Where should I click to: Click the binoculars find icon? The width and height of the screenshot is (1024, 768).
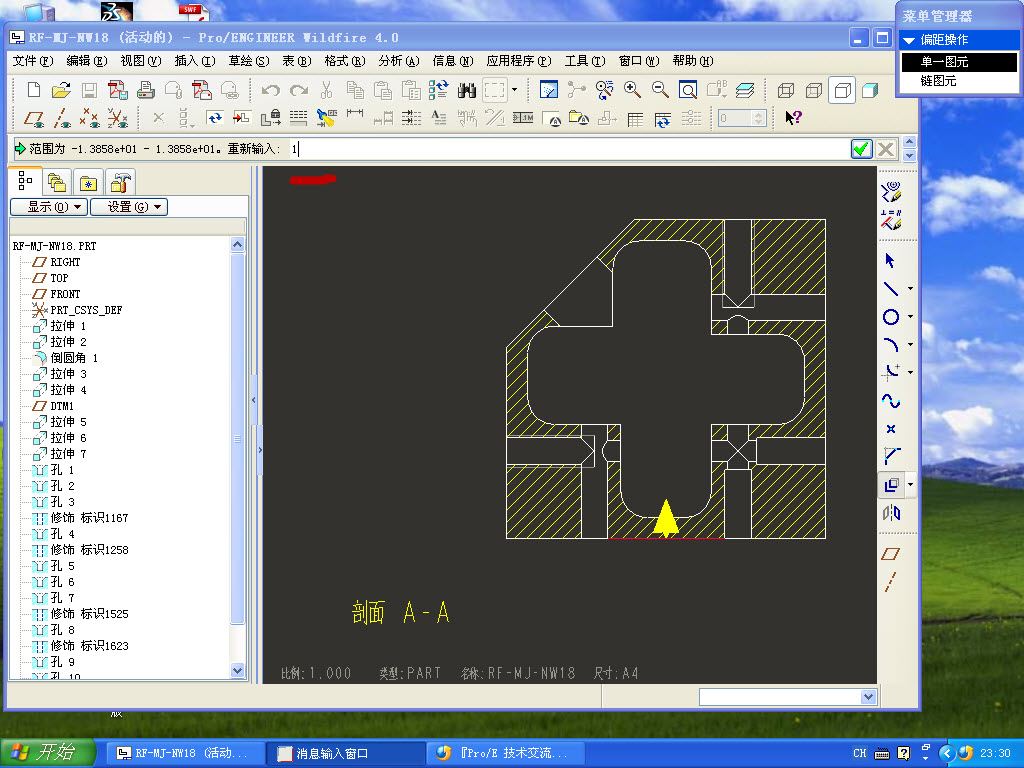(x=466, y=90)
